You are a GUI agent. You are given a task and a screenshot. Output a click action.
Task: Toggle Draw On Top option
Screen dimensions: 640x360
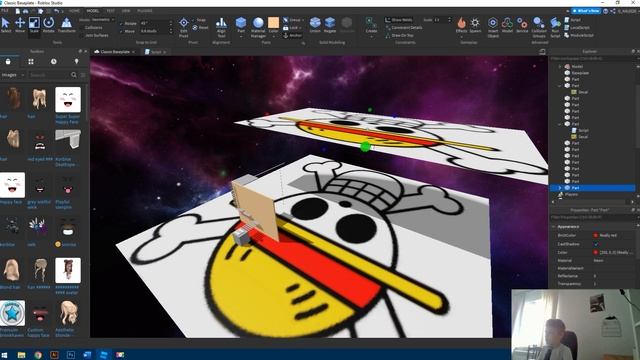pyautogui.click(x=399, y=36)
